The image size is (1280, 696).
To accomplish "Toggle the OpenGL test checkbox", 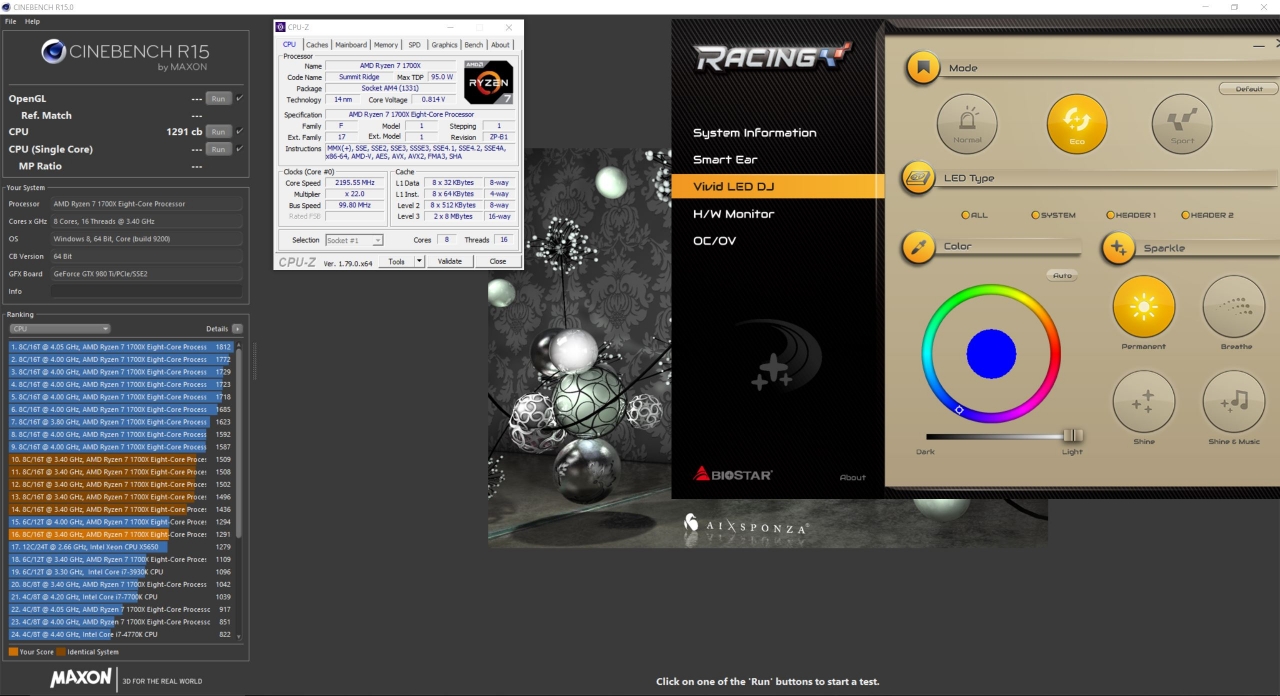I will coord(240,98).
